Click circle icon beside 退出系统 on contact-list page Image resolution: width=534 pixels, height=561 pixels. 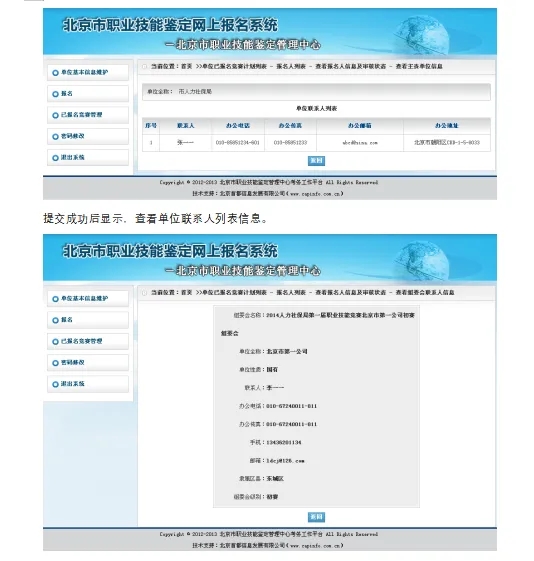[55, 158]
